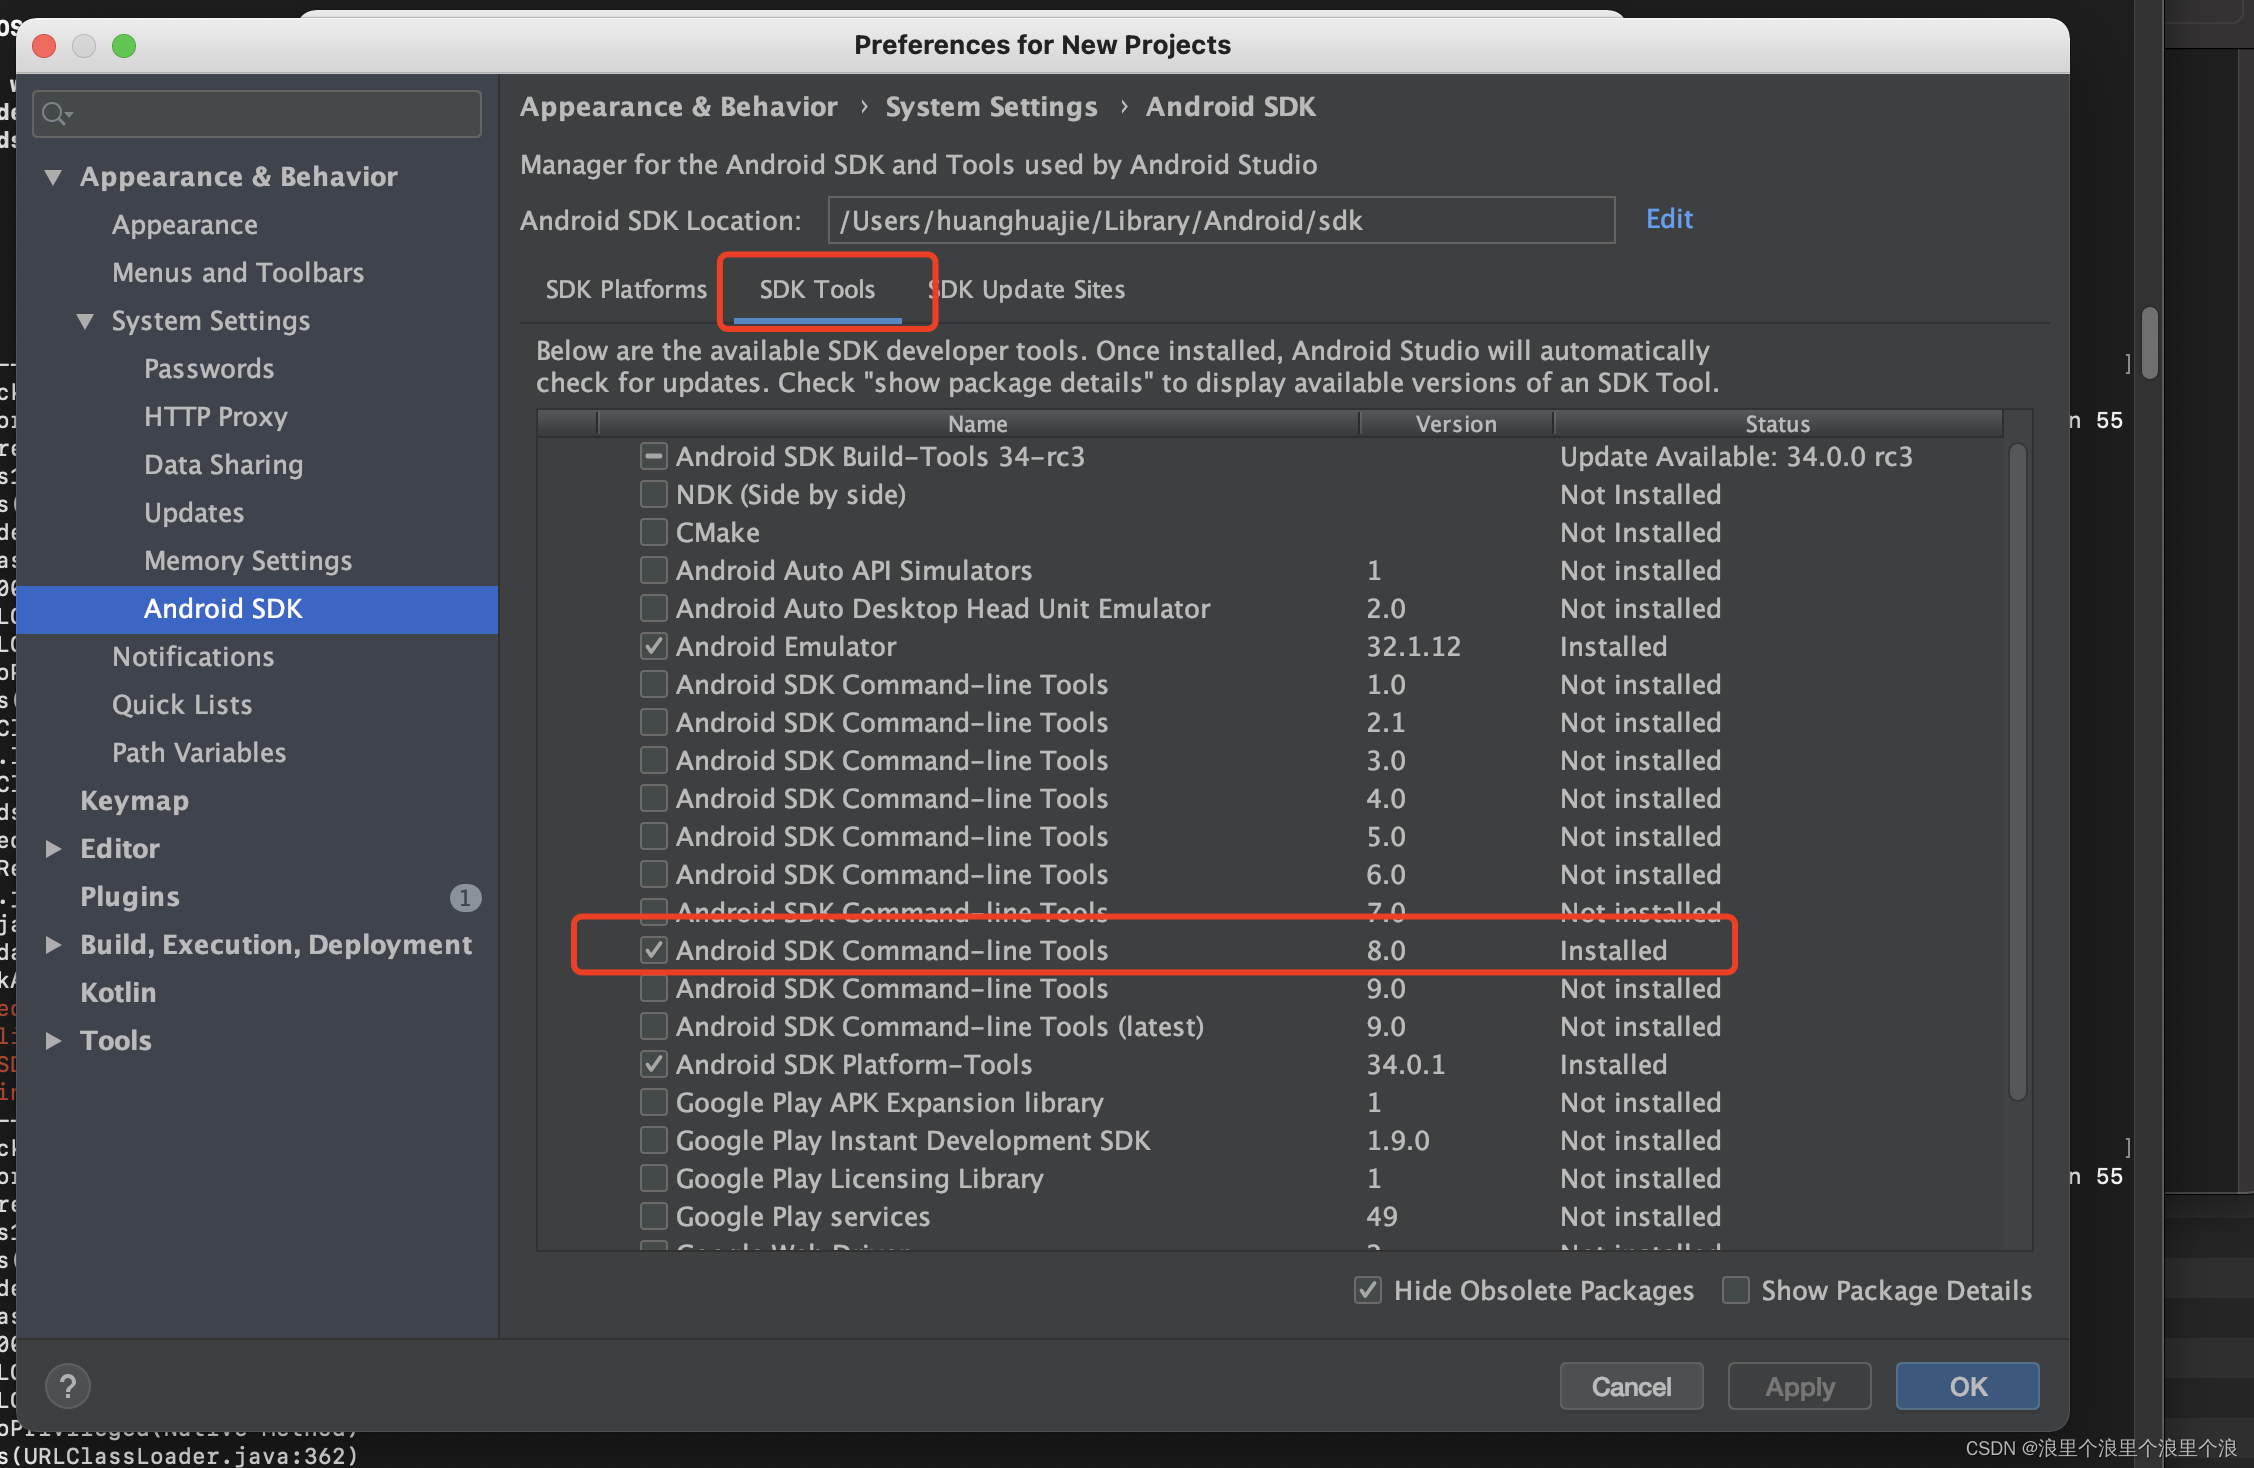Click the Edit SDK location link
Viewport: 2254px width, 1468px height.
coord(1669,219)
